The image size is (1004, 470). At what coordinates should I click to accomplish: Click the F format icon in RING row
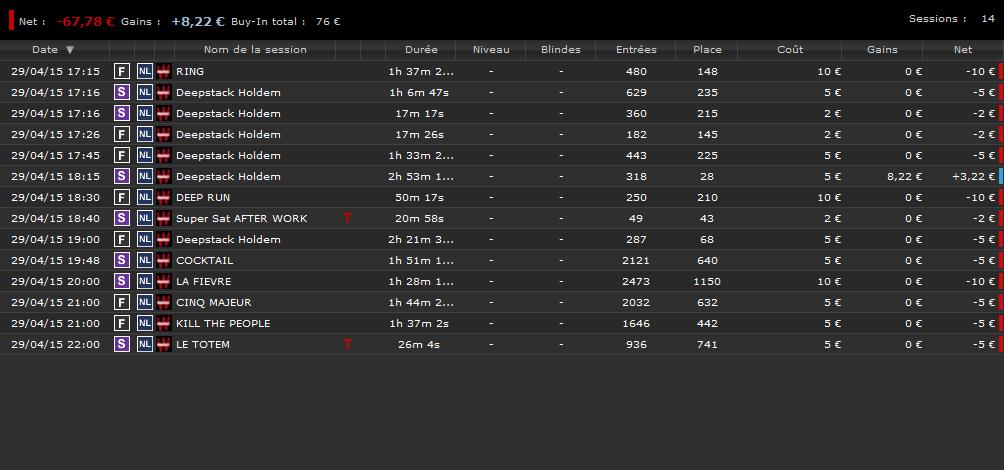tap(122, 71)
